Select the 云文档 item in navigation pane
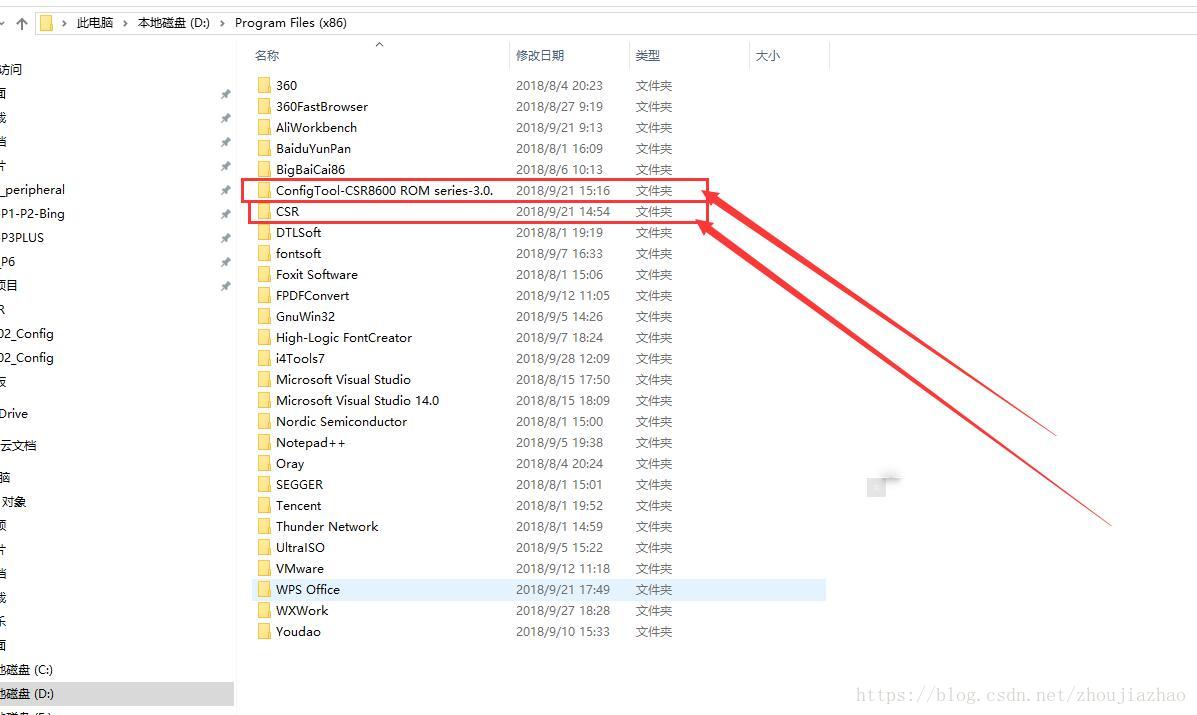This screenshot has width=1197, height=715. coord(18,446)
